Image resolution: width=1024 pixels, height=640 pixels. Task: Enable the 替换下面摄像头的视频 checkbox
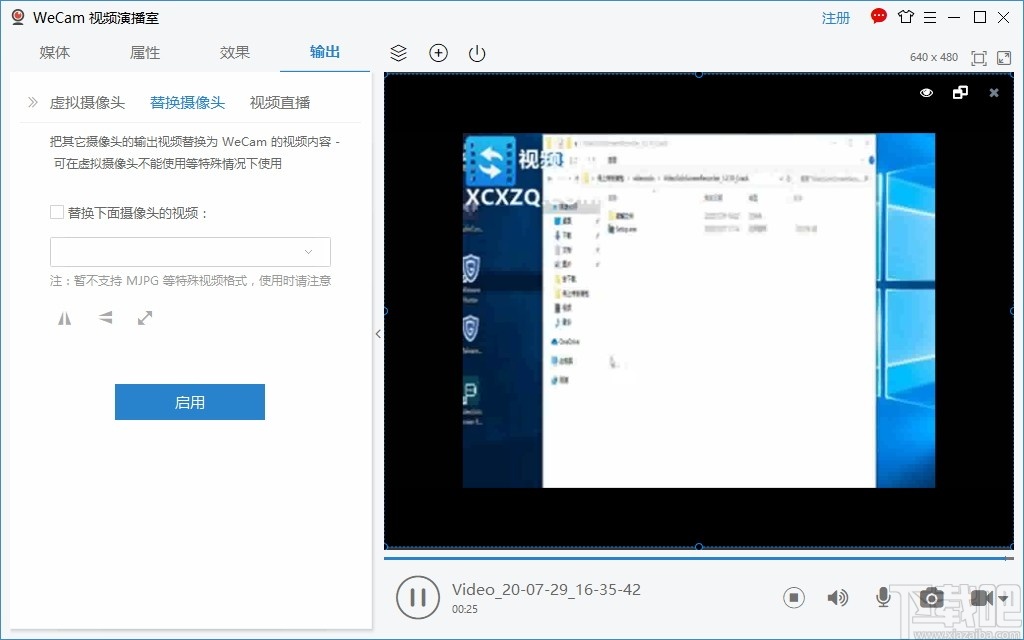[x=56, y=212]
